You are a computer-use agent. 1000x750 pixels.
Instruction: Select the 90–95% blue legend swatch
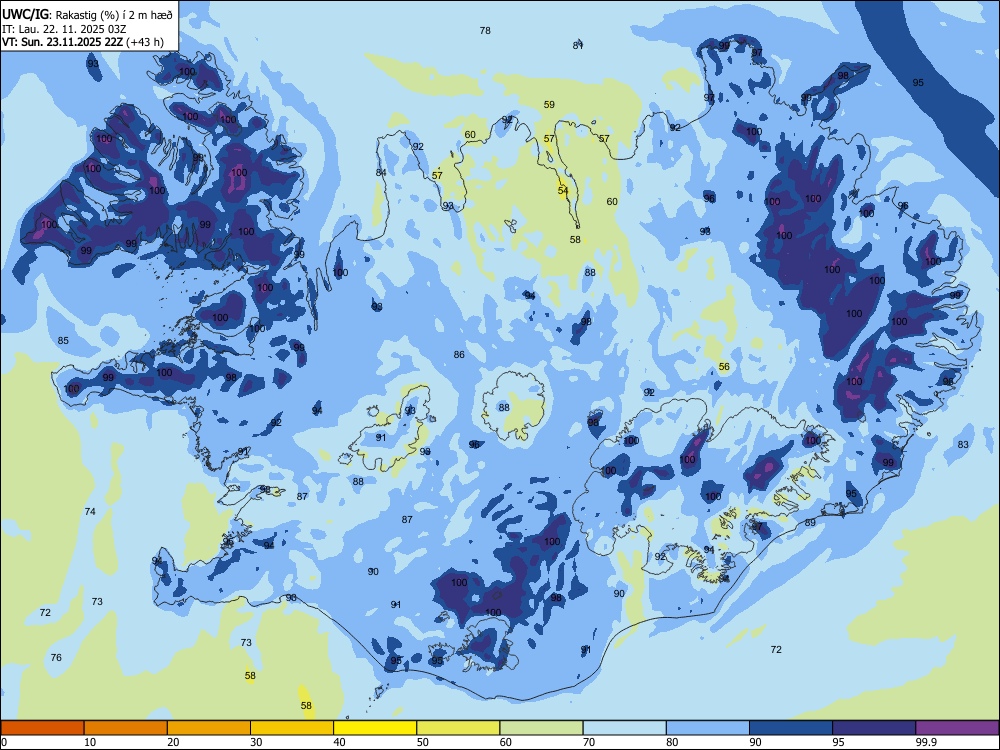click(x=791, y=728)
